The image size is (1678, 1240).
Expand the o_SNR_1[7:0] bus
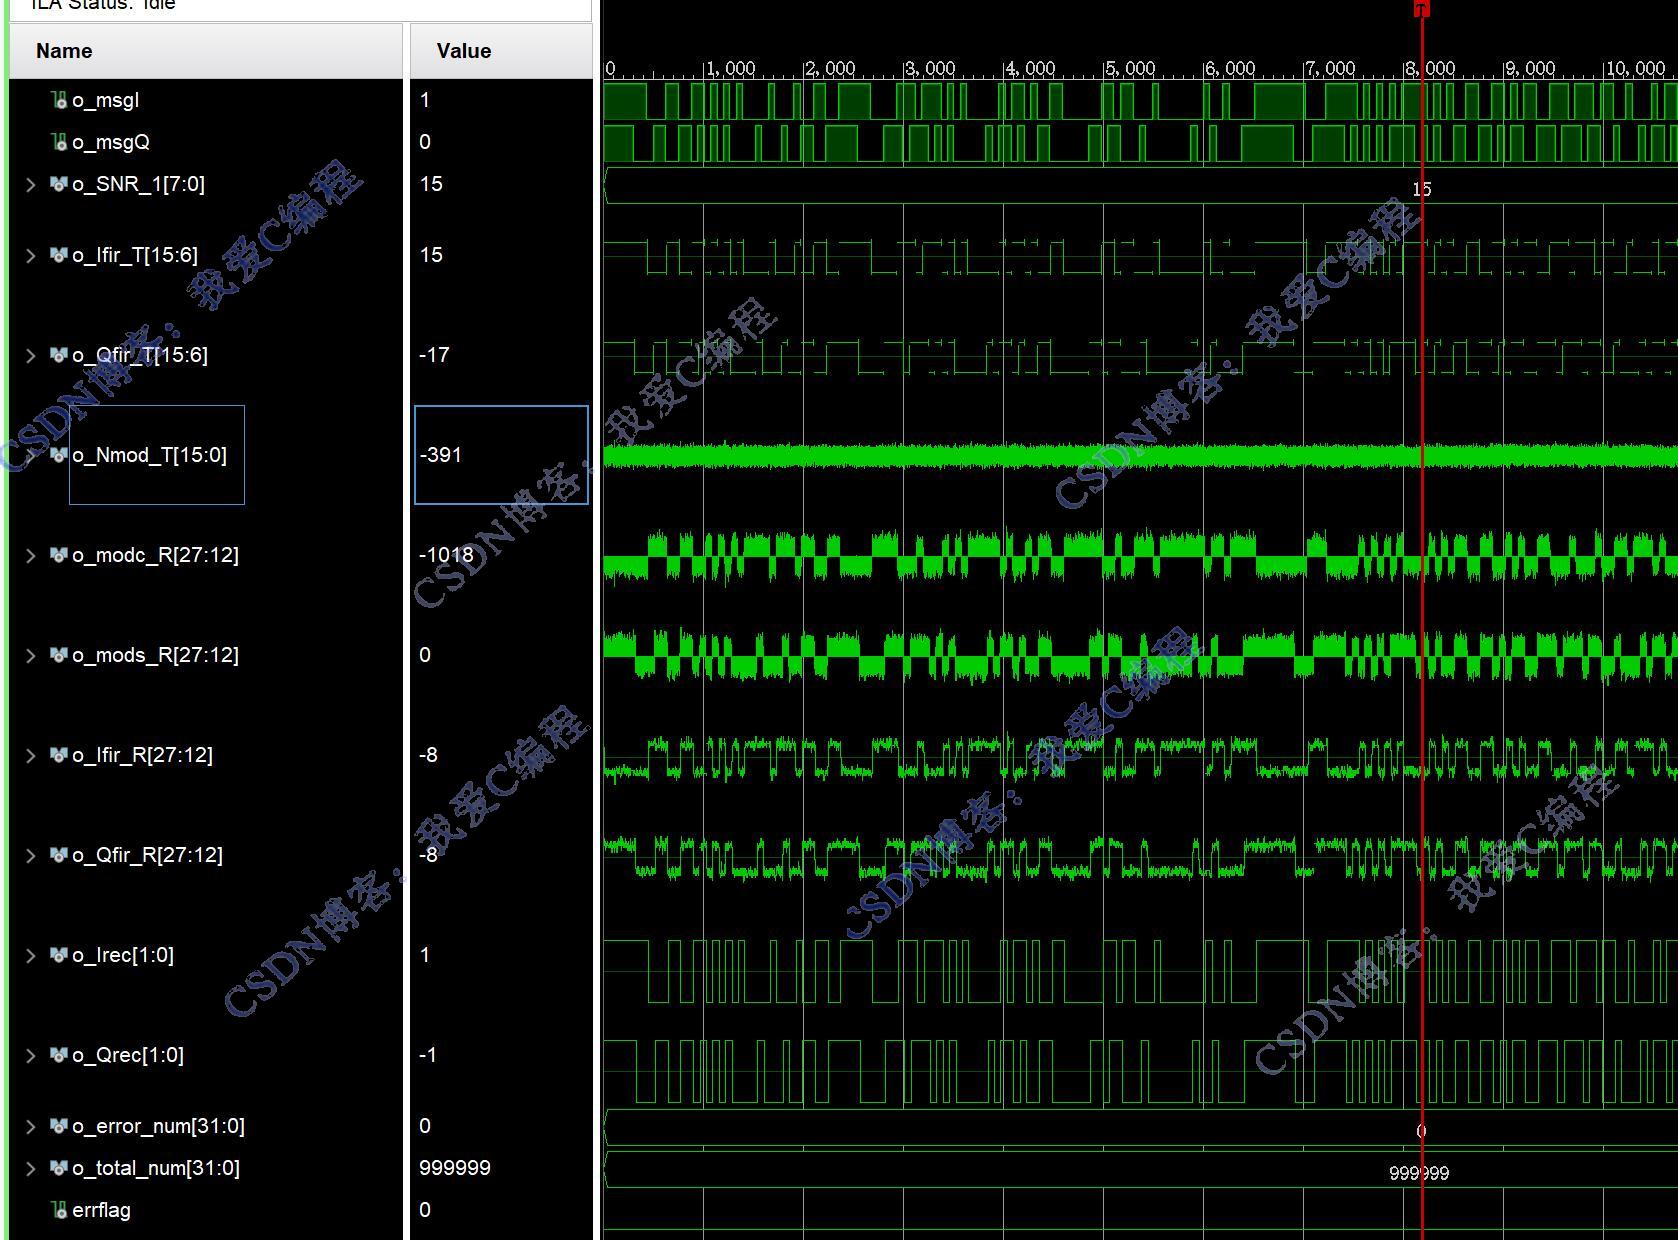30,184
